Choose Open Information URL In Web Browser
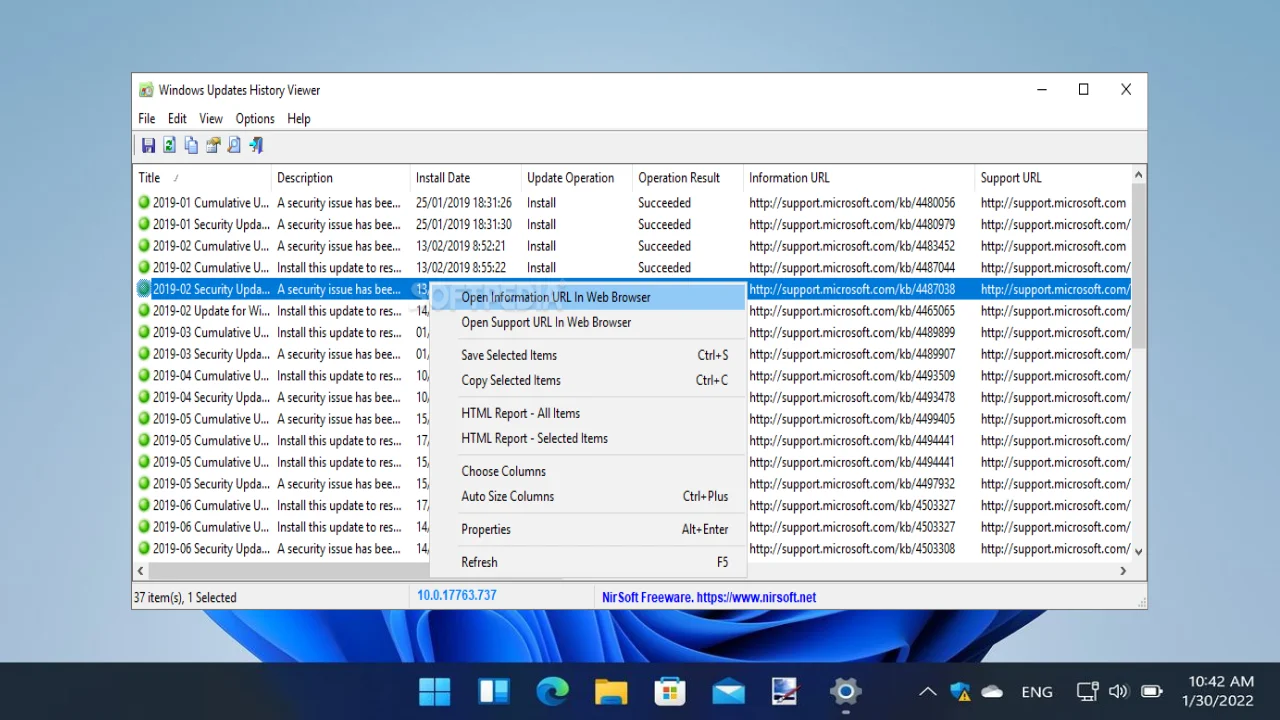The width and height of the screenshot is (1280, 720). [588, 297]
